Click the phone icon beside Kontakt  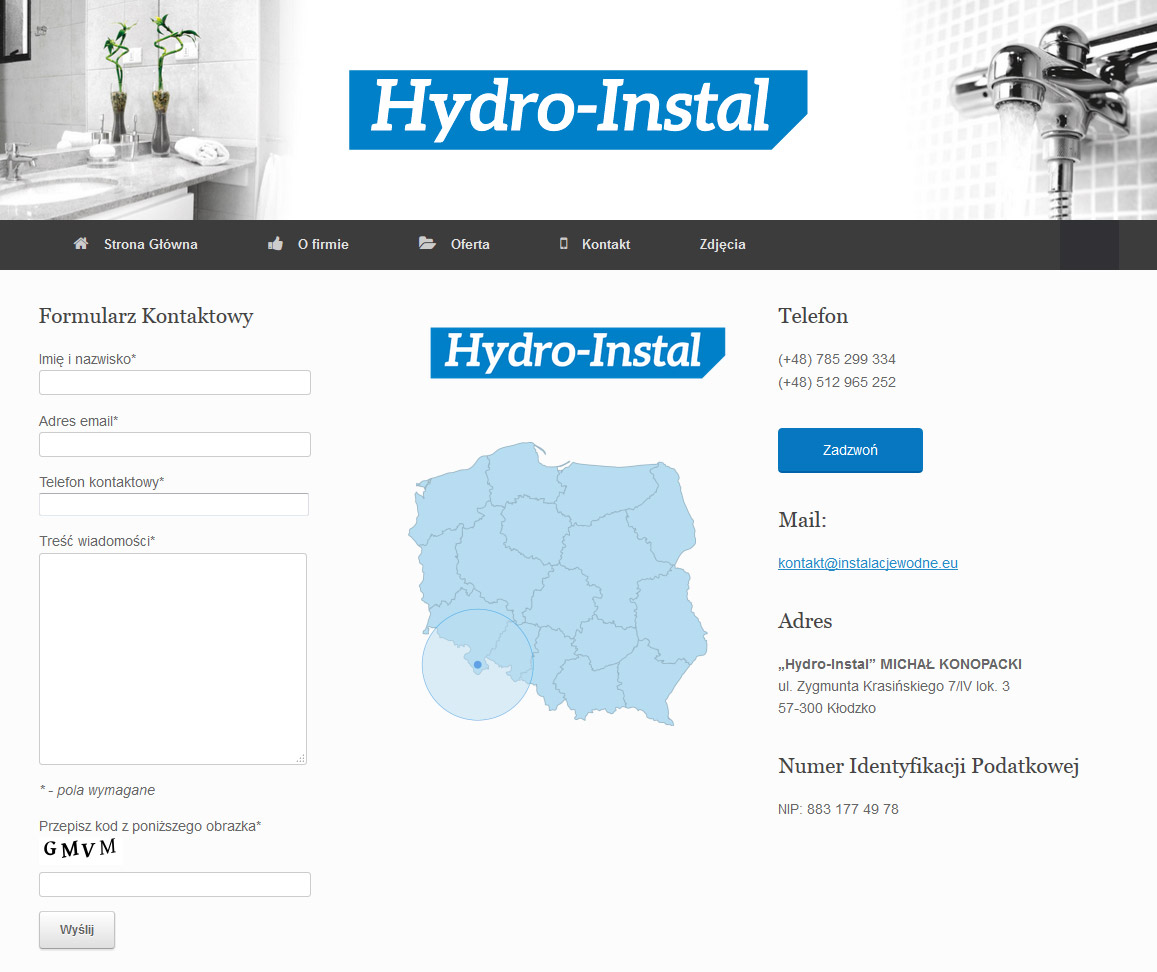(x=563, y=244)
